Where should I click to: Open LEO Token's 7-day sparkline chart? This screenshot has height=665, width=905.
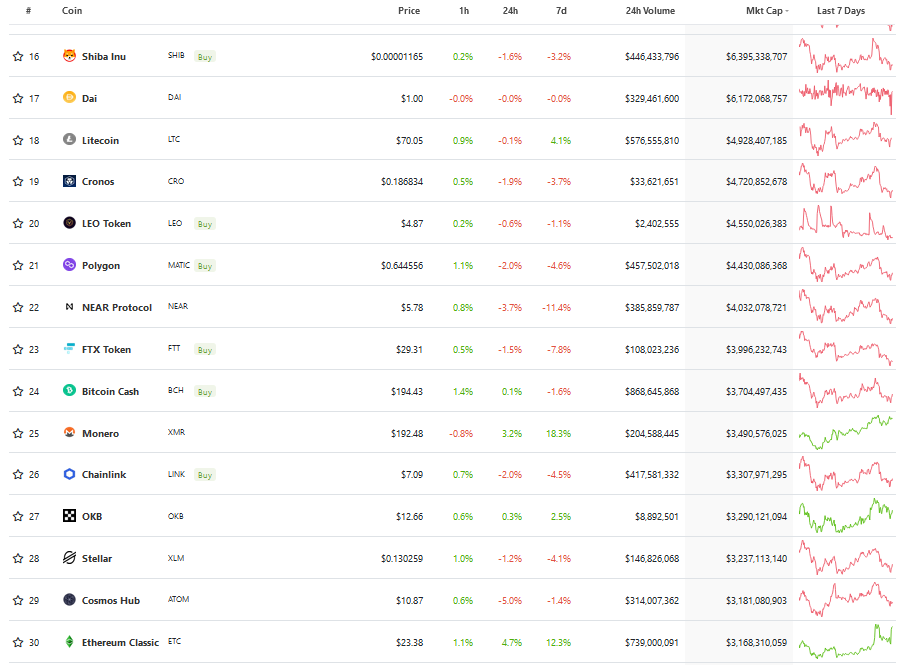[x=846, y=223]
